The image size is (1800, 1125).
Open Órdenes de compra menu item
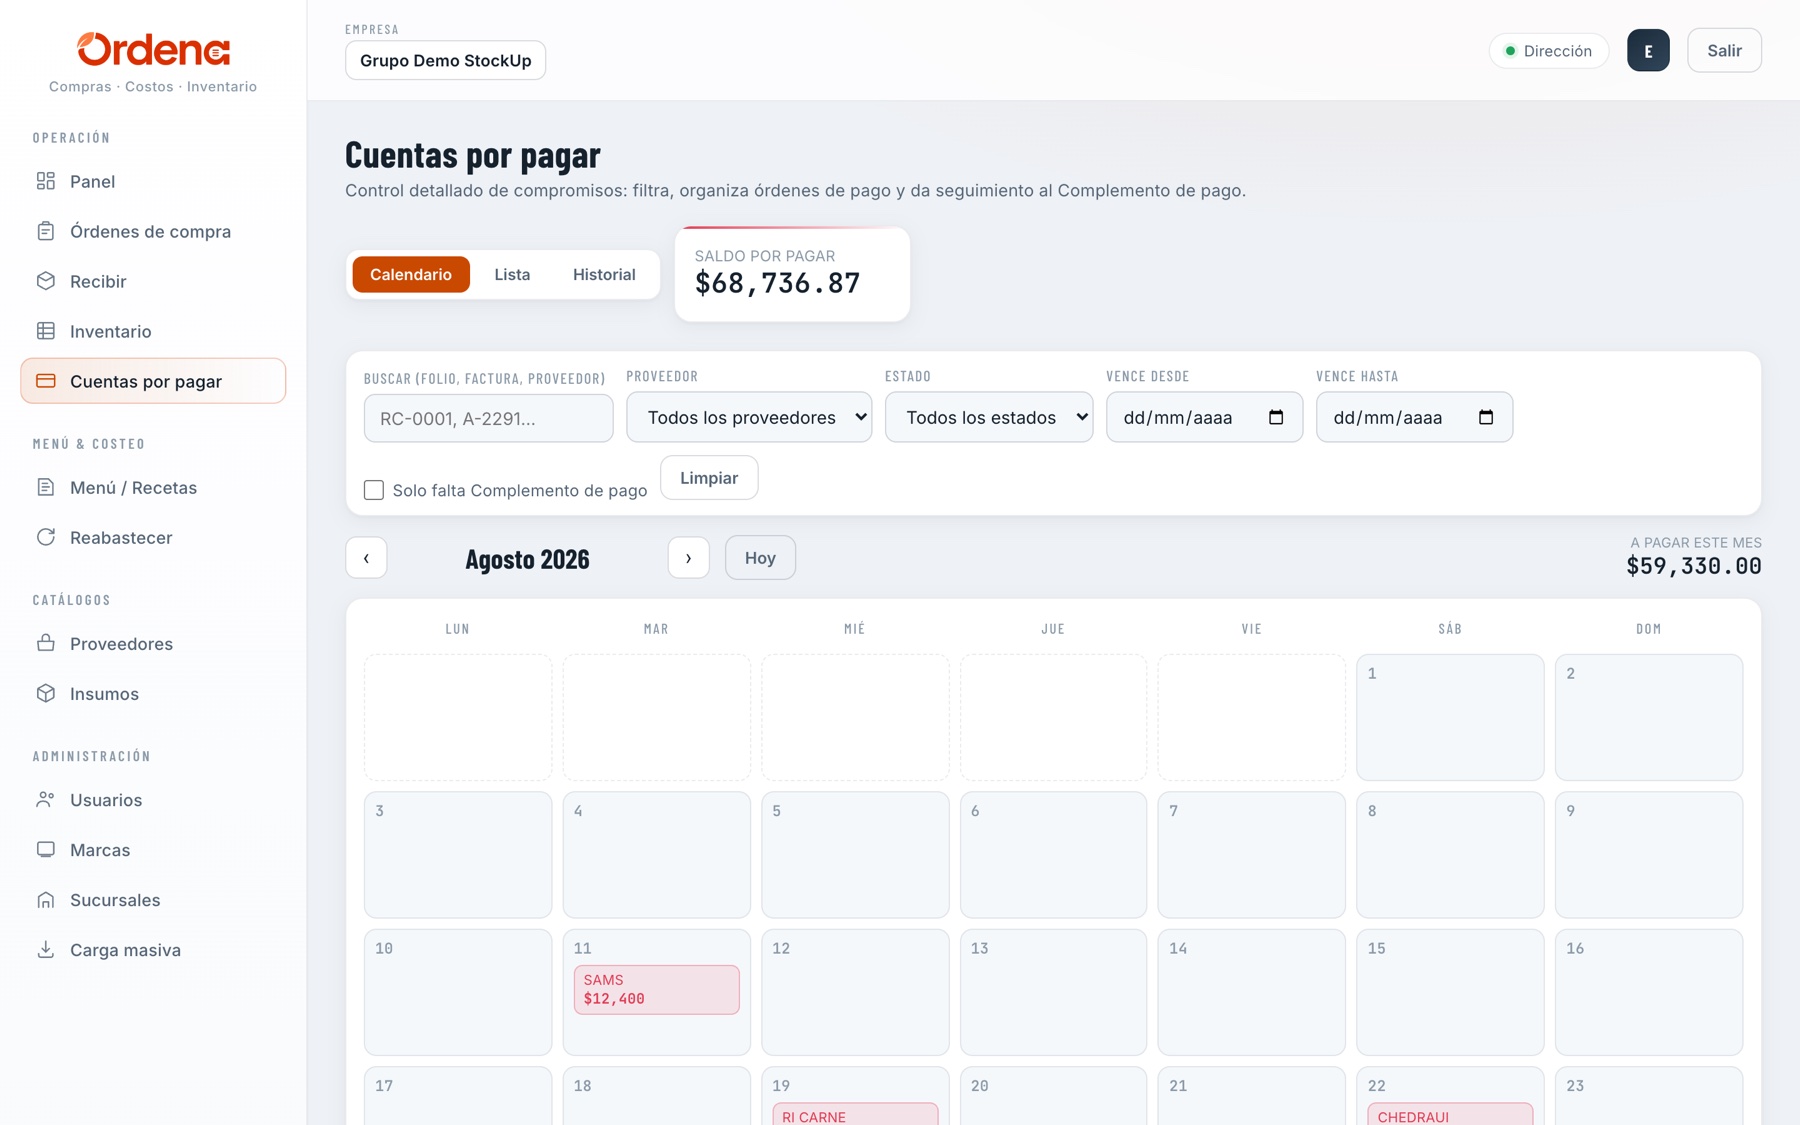pos(153,231)
